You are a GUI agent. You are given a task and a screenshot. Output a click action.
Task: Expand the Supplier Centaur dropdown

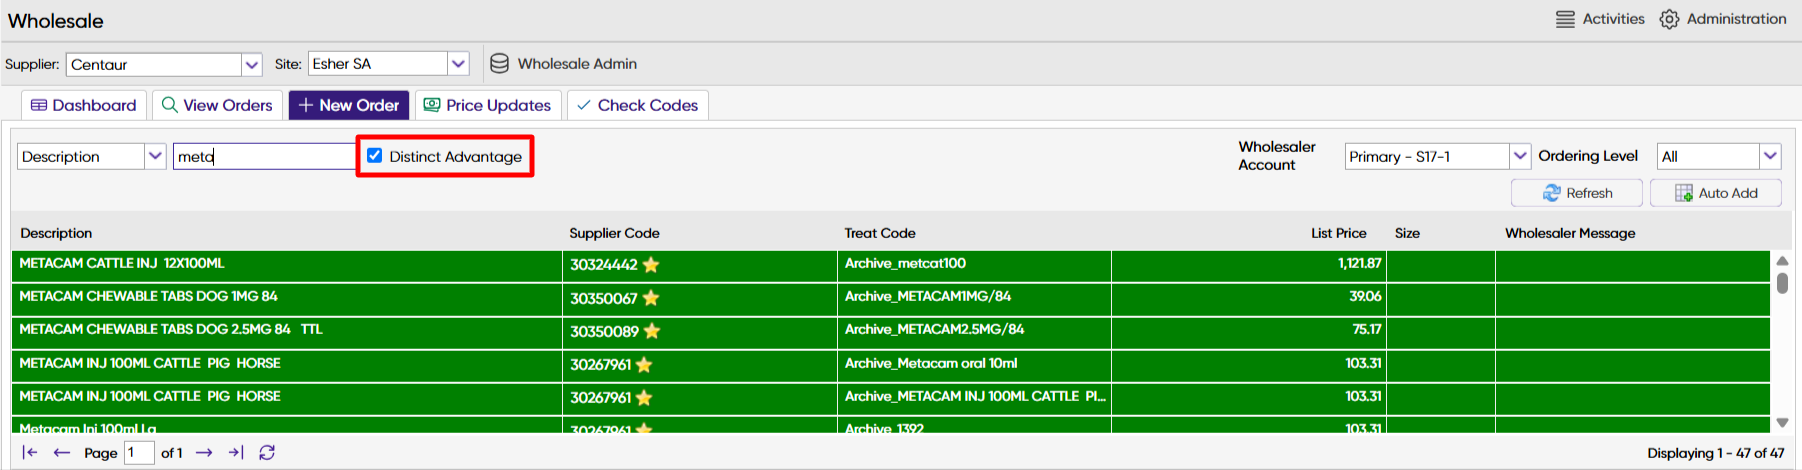point(252,65)
